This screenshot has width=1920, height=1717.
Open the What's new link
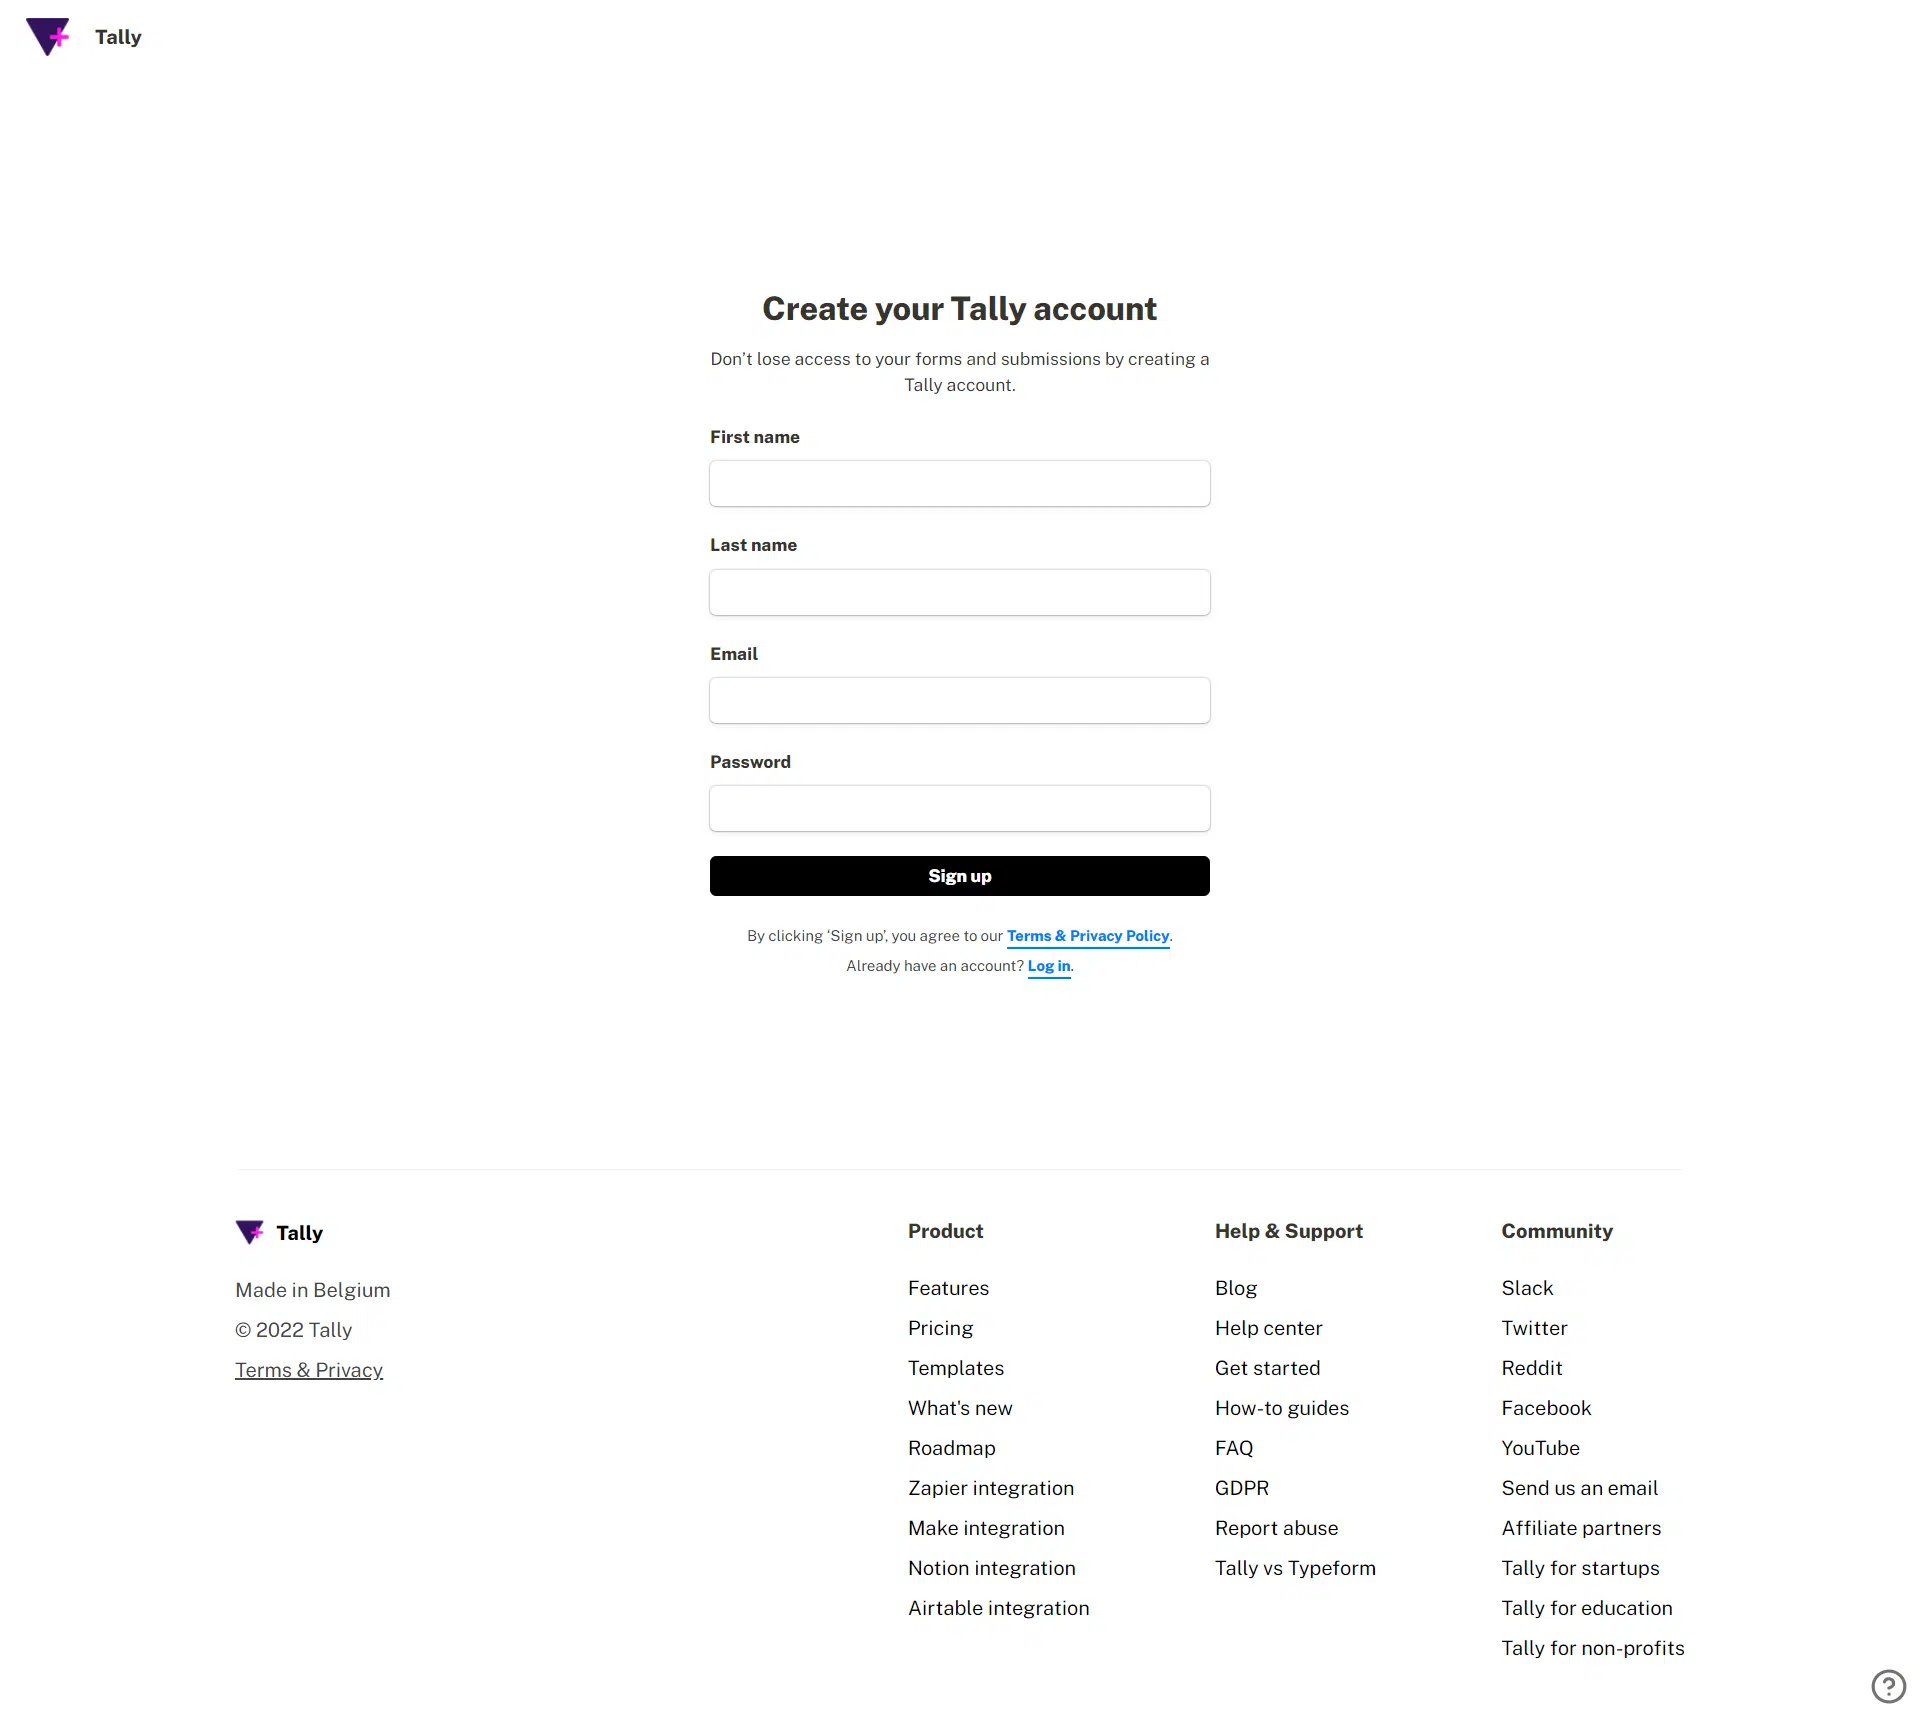(x=960, y=1408)
